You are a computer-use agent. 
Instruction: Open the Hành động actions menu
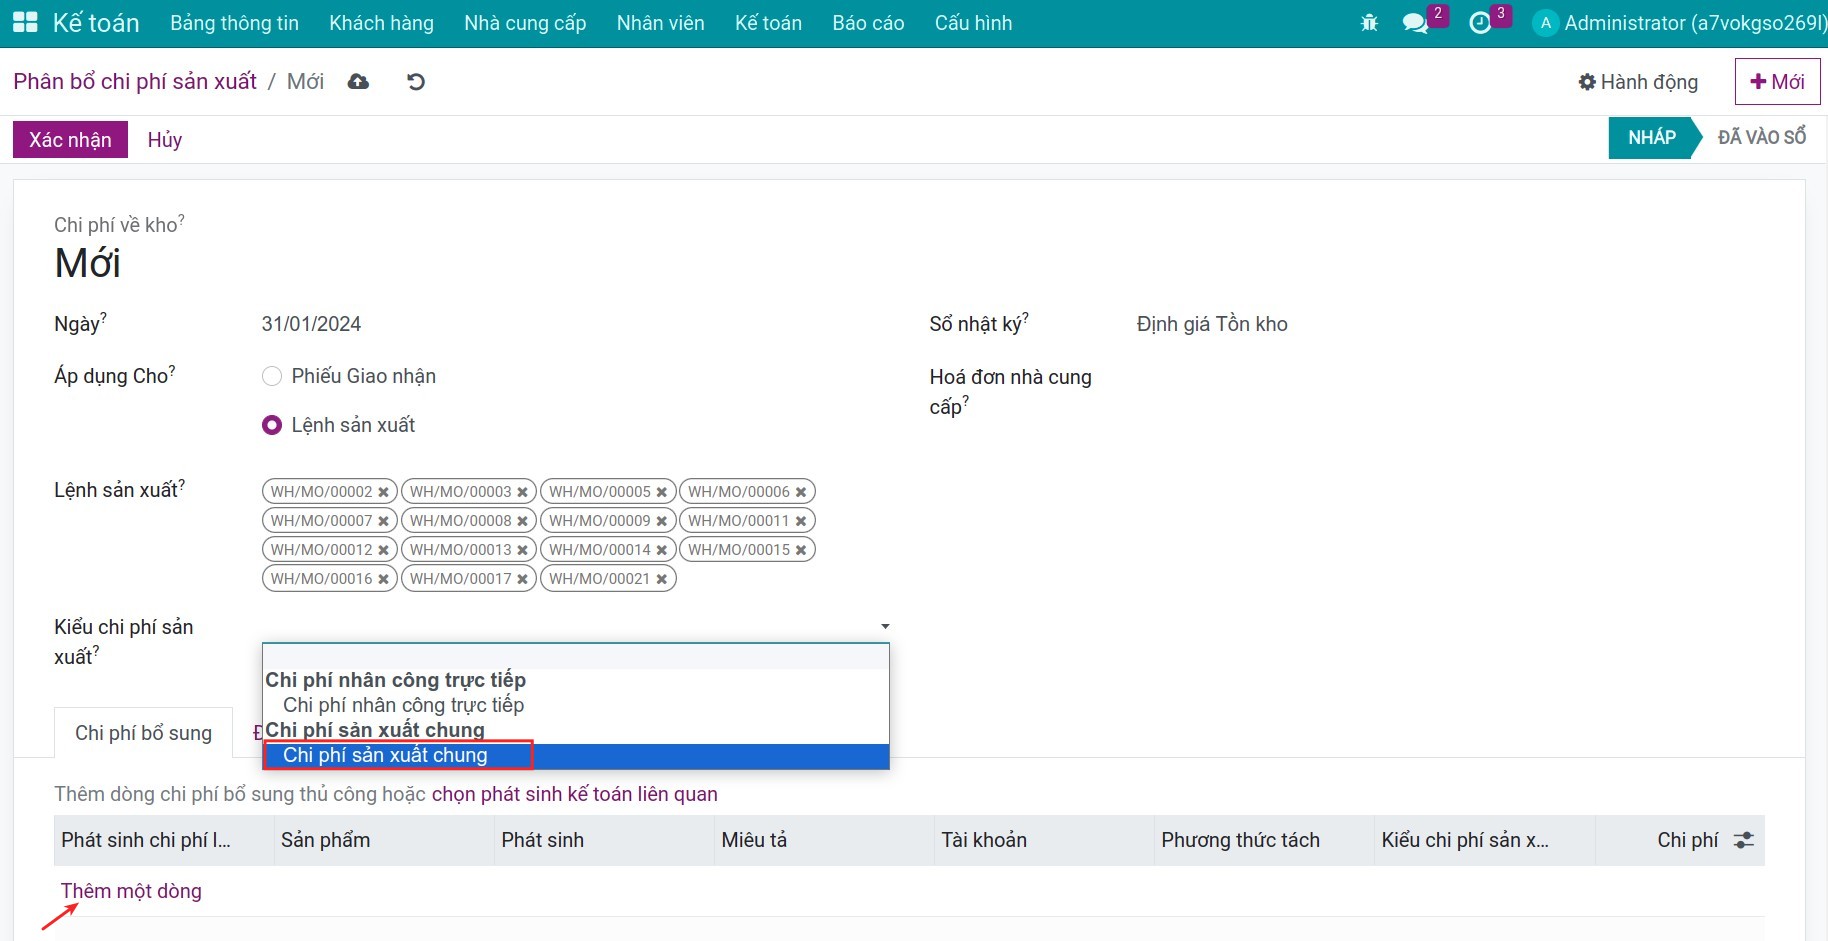(x=1638, y=82)
